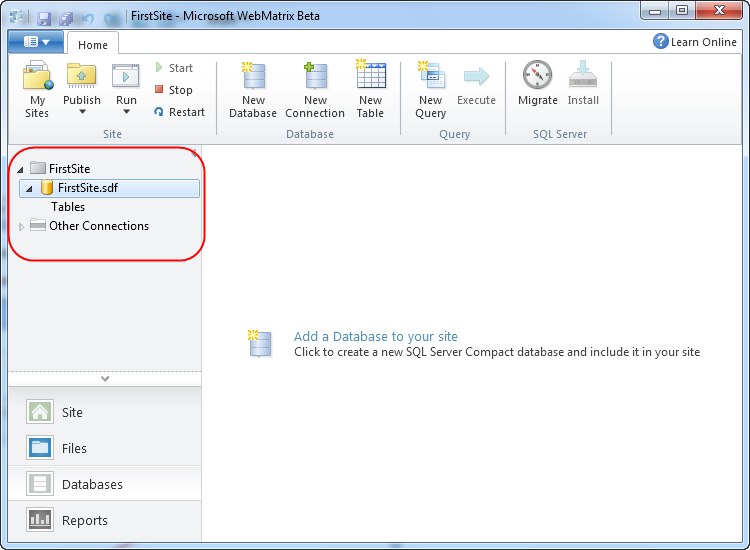Viewport: 750px width, 550px height.
Task: Open My Sites
Action: [37, 89]
